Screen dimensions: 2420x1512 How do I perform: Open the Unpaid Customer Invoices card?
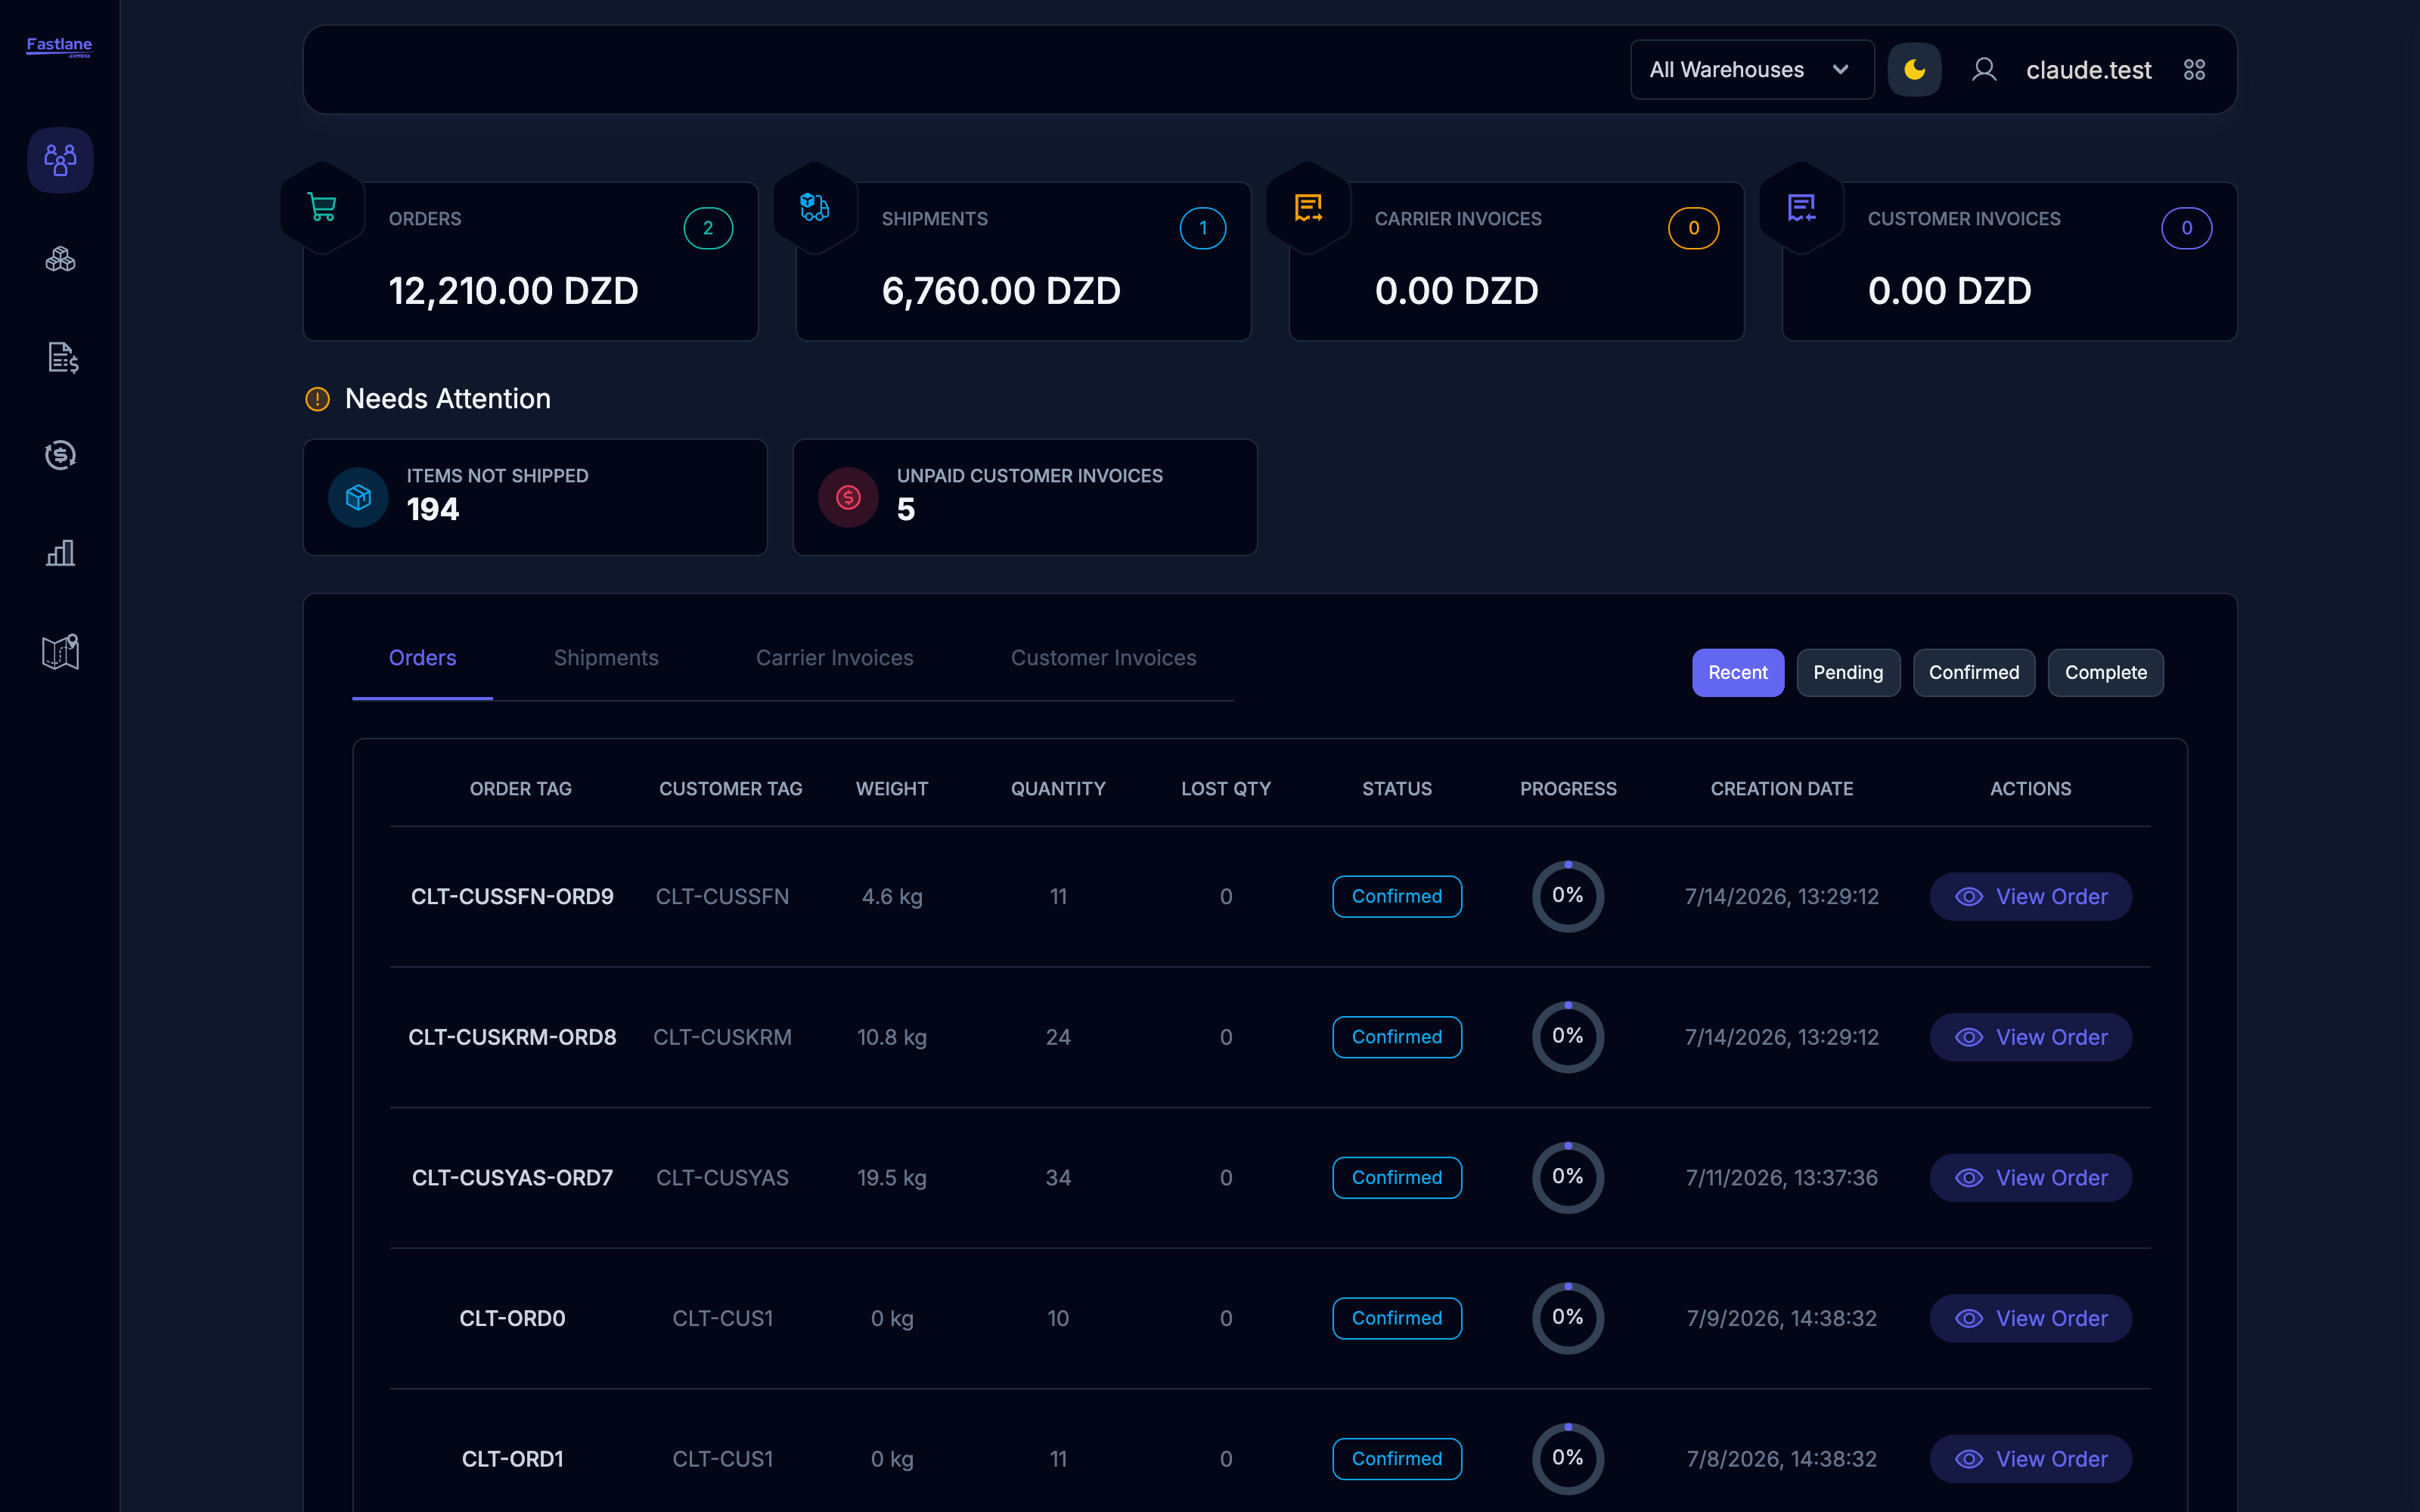[1025, 497]
